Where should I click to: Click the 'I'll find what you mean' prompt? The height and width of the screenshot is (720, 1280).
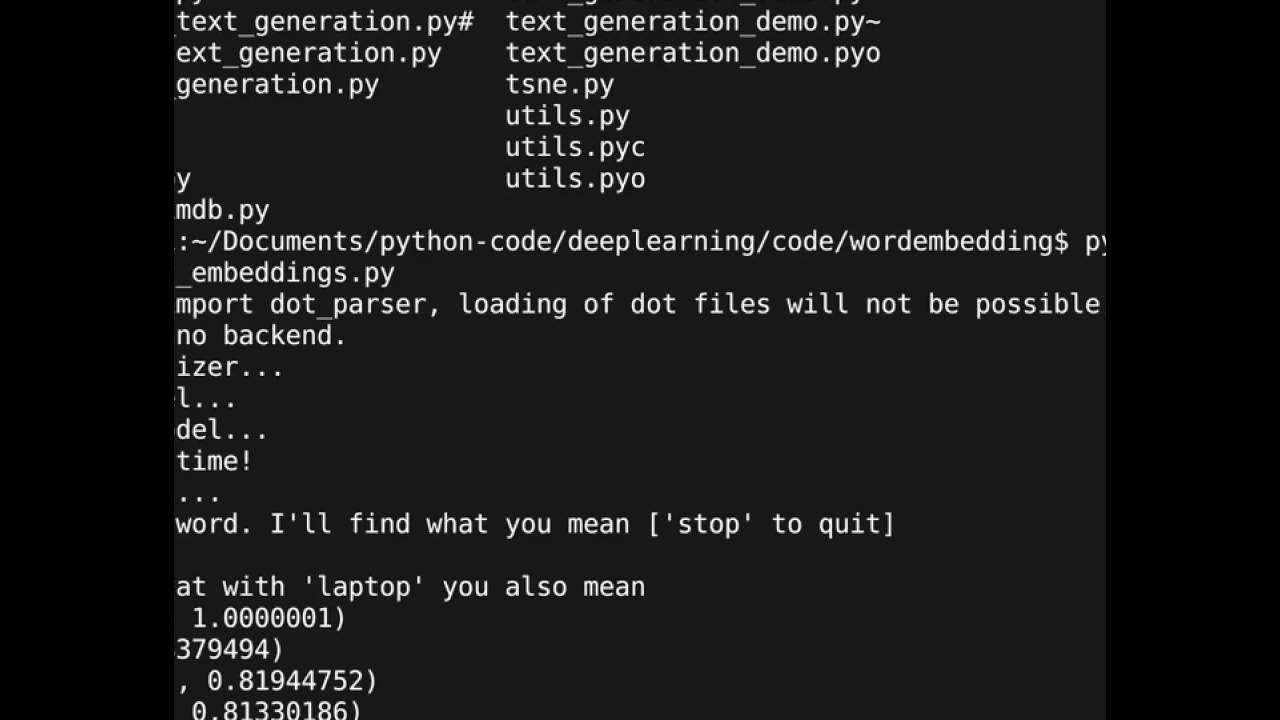[450, 524]
